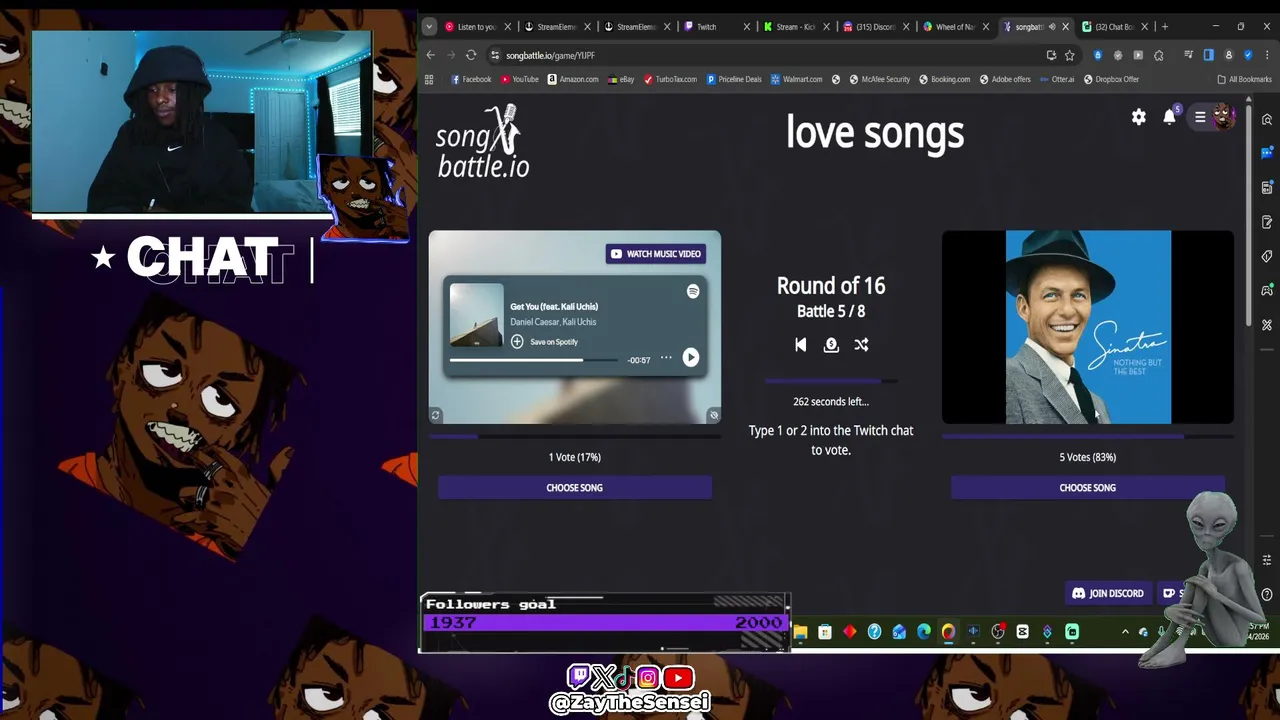The height and width of the screenshot is (720, 1280).
Task: Go back to the previous battle
Action: tap(800, 345)
